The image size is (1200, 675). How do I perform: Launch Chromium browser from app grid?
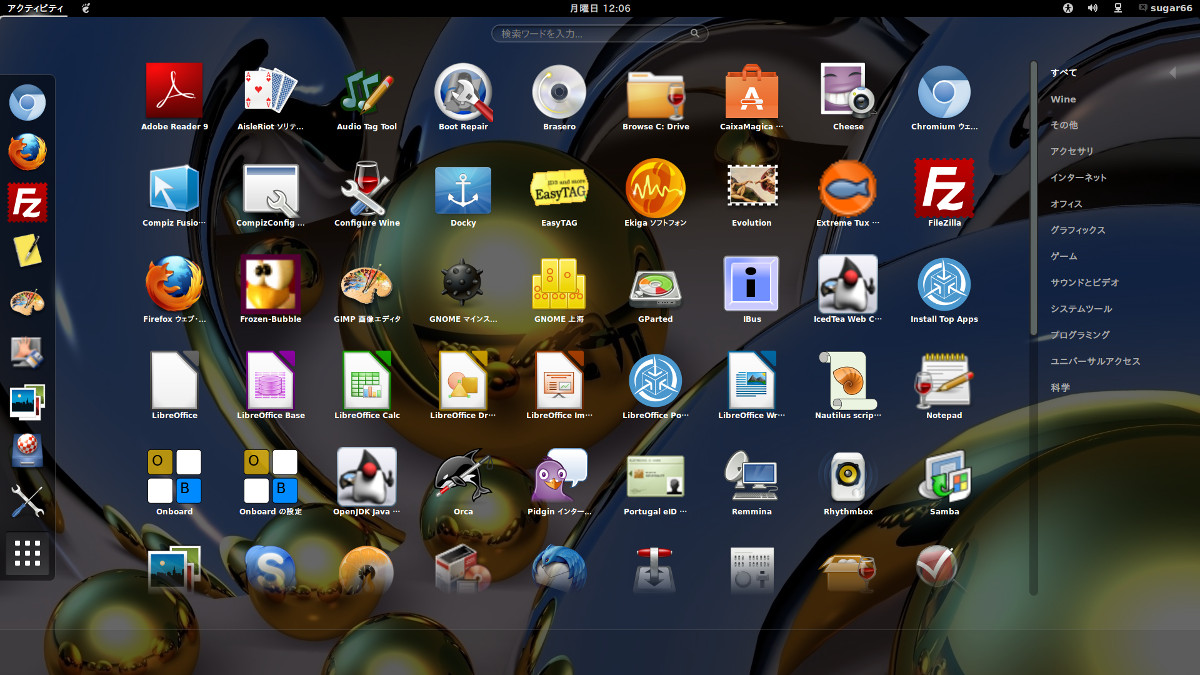point(944,91)
